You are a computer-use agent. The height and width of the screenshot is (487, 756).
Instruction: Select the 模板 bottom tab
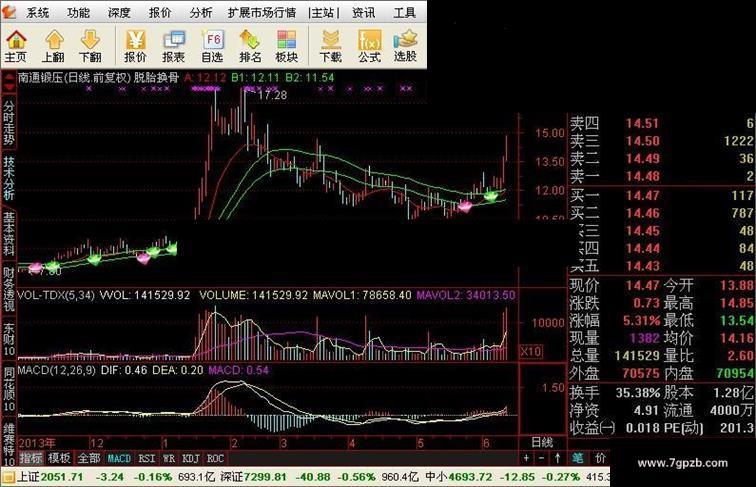click(59, 458)
